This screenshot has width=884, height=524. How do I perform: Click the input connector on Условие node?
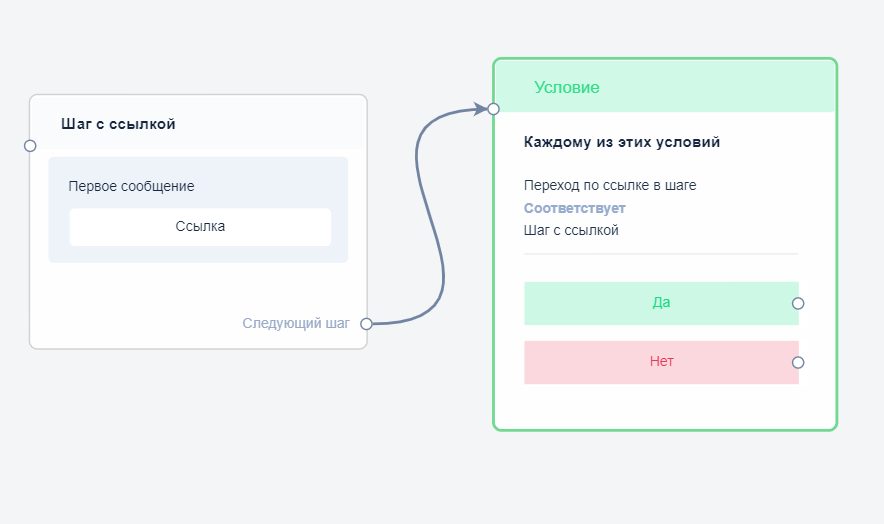493,109
